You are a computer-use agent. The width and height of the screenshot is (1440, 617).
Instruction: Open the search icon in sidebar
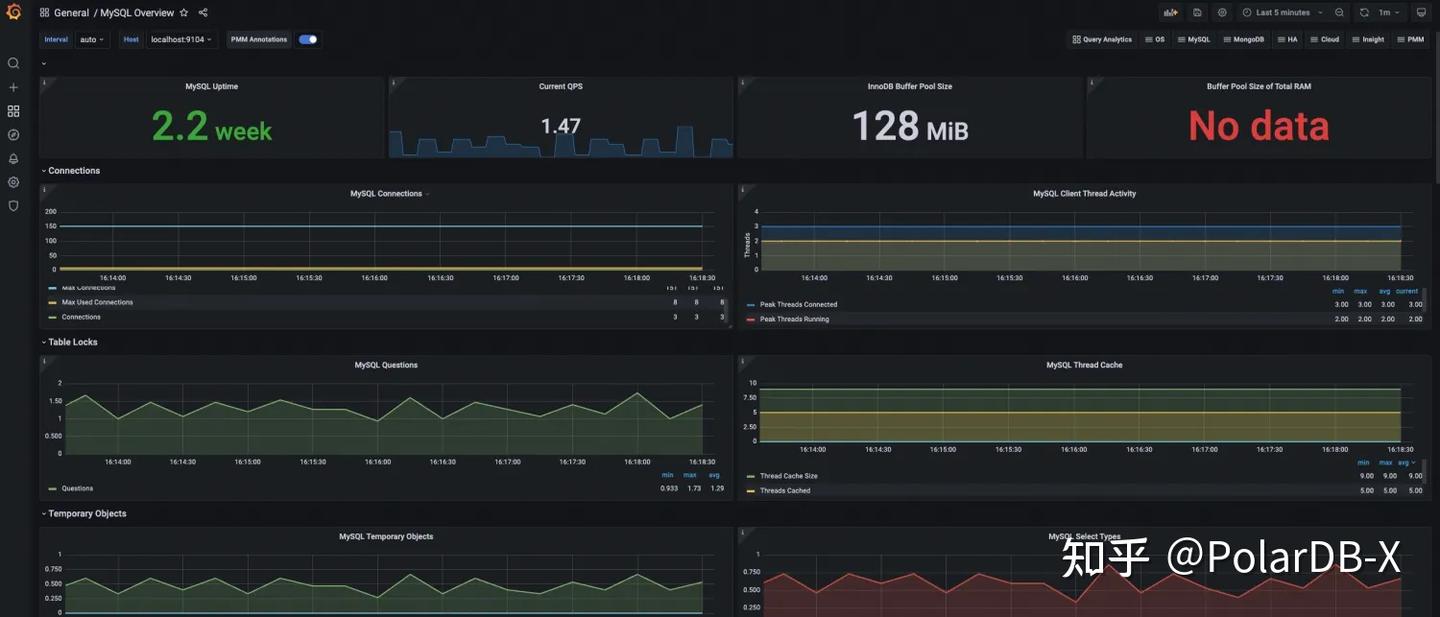tap(13, 63)
